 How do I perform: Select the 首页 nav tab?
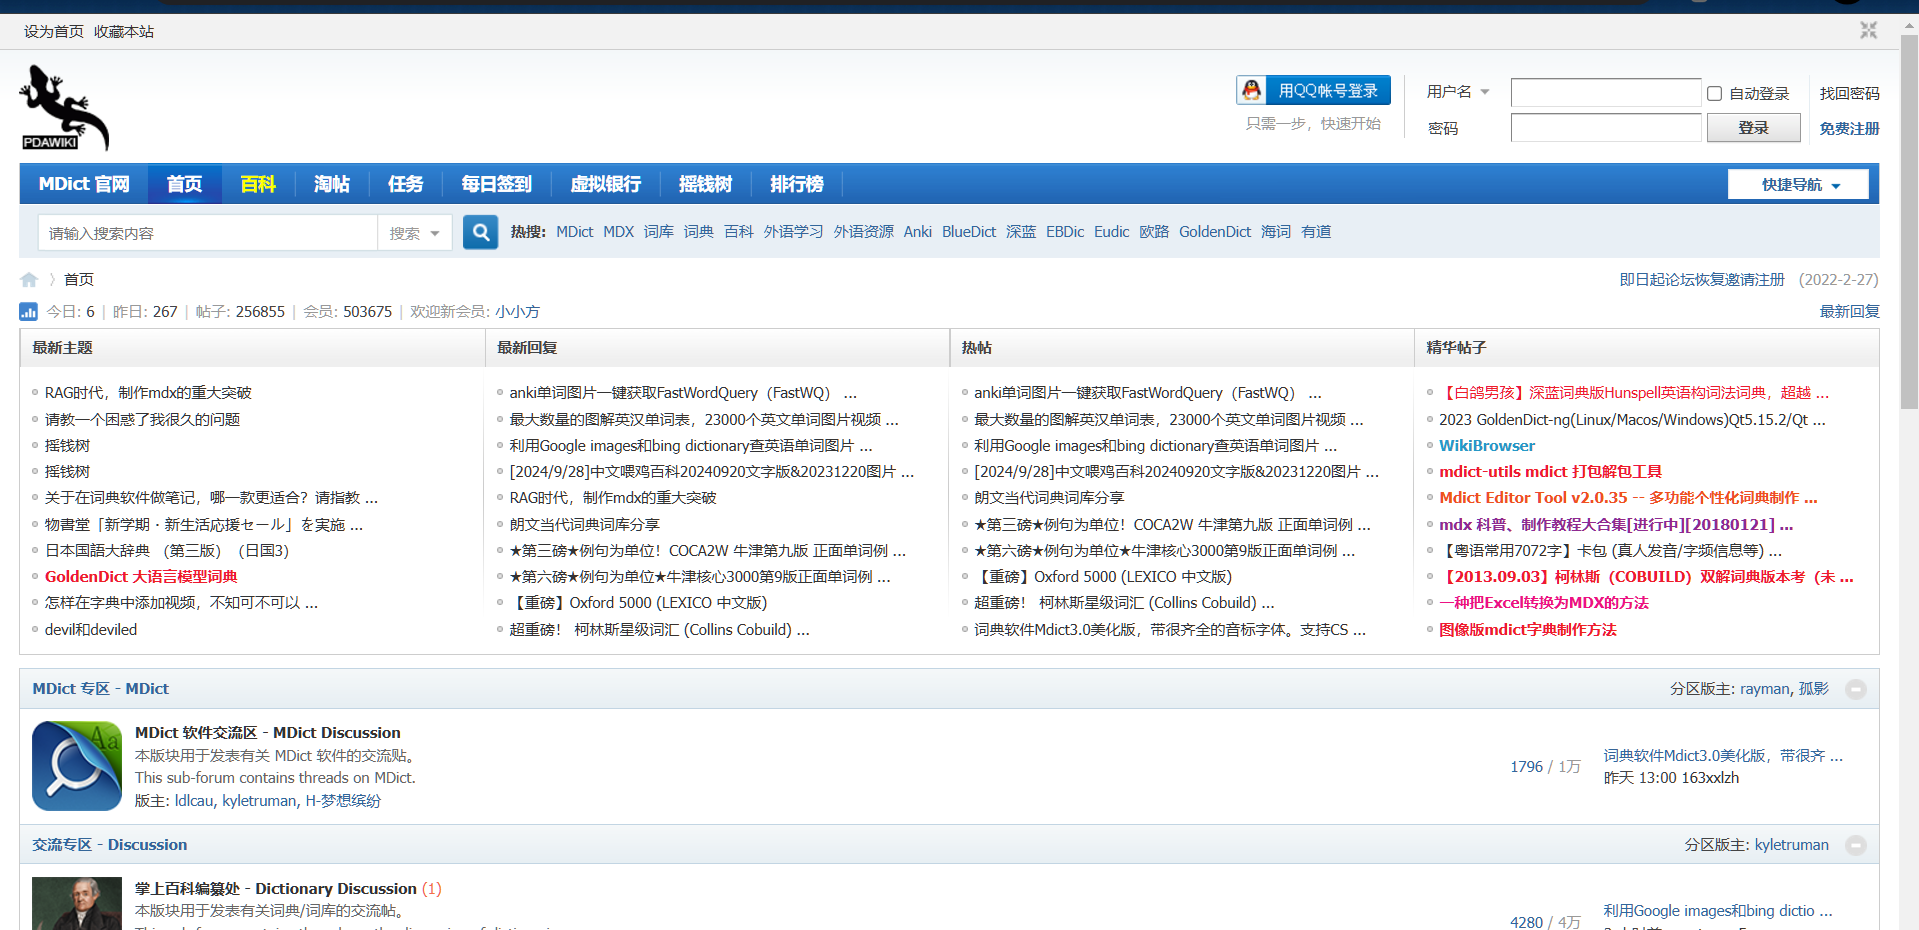click(184, 184)
